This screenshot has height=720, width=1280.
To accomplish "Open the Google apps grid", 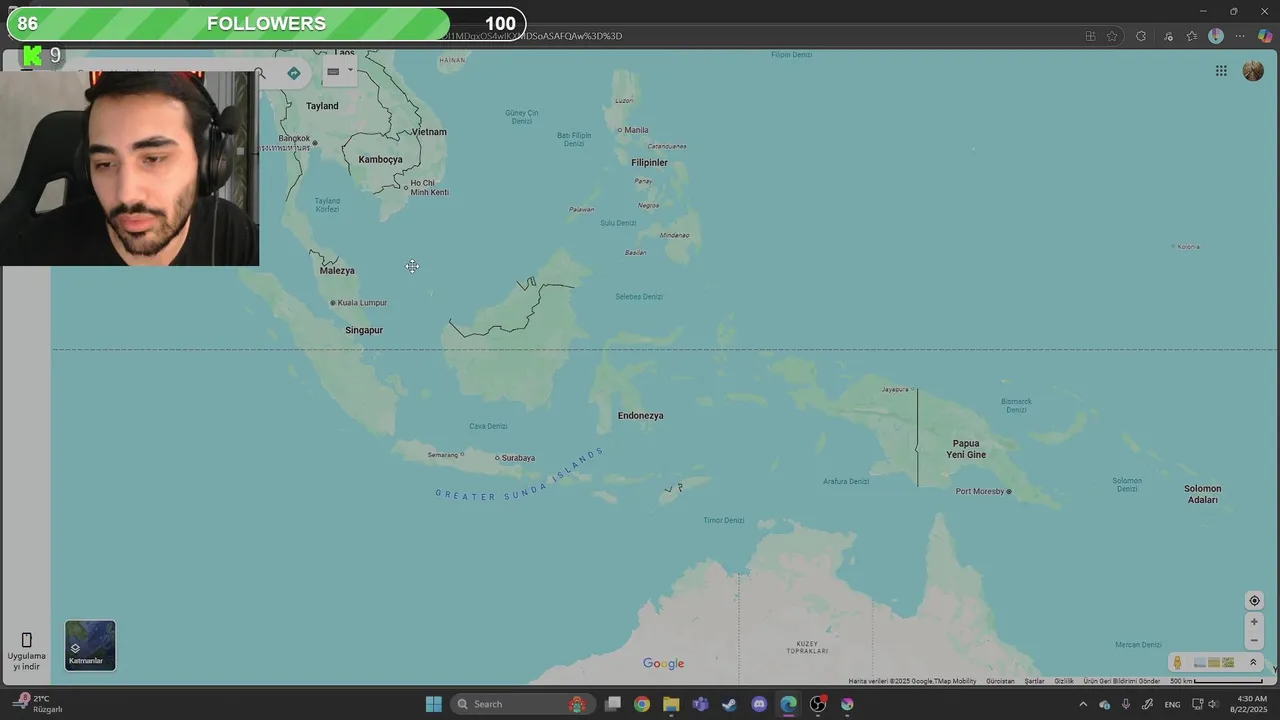I will pyautogui.click(x=1221, y=70).
